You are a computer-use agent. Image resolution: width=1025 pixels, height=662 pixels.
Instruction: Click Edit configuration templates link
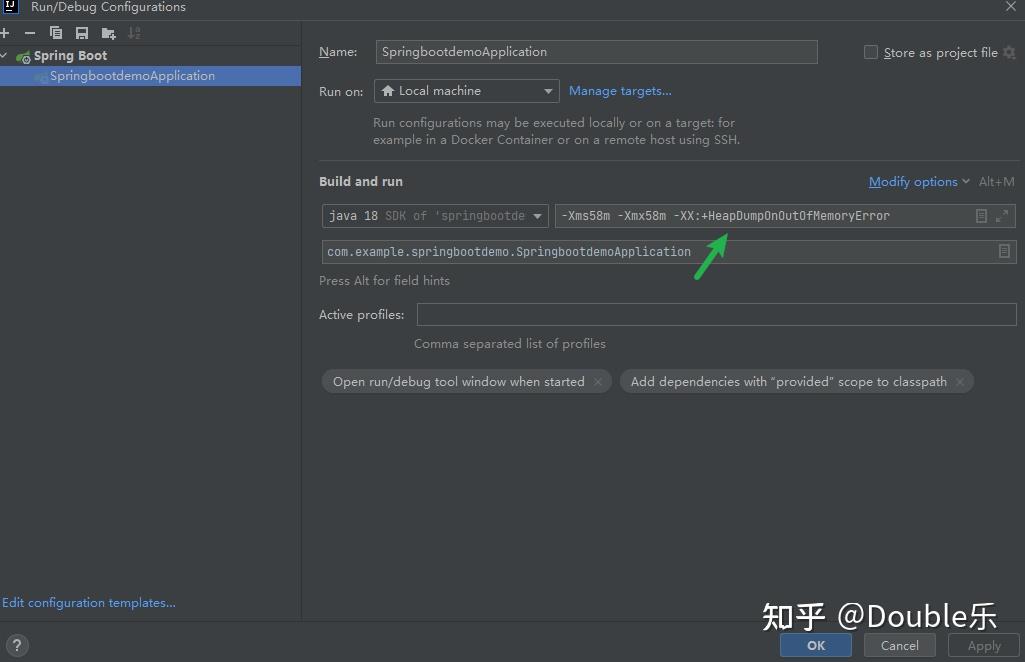[88, 602]
